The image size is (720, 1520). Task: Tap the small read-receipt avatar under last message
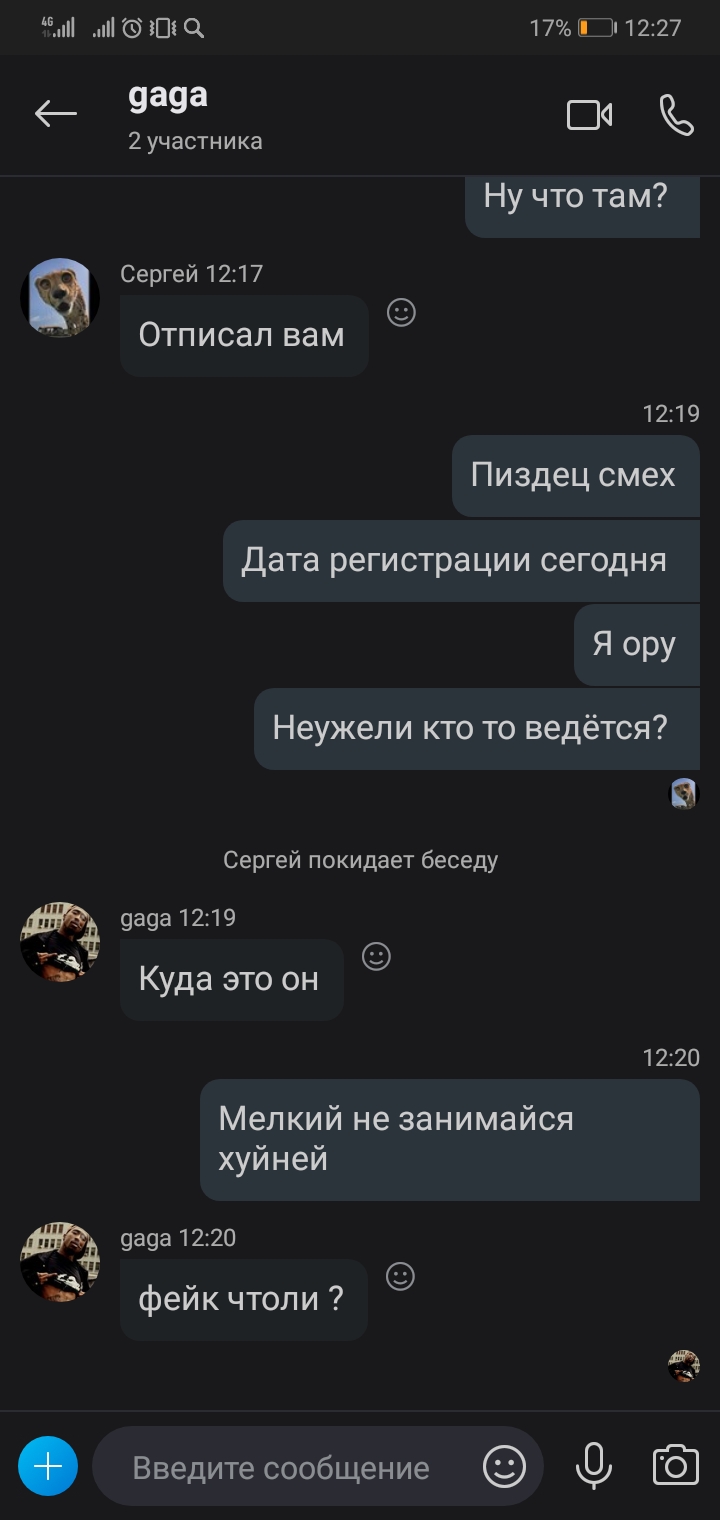[684, 1366]
